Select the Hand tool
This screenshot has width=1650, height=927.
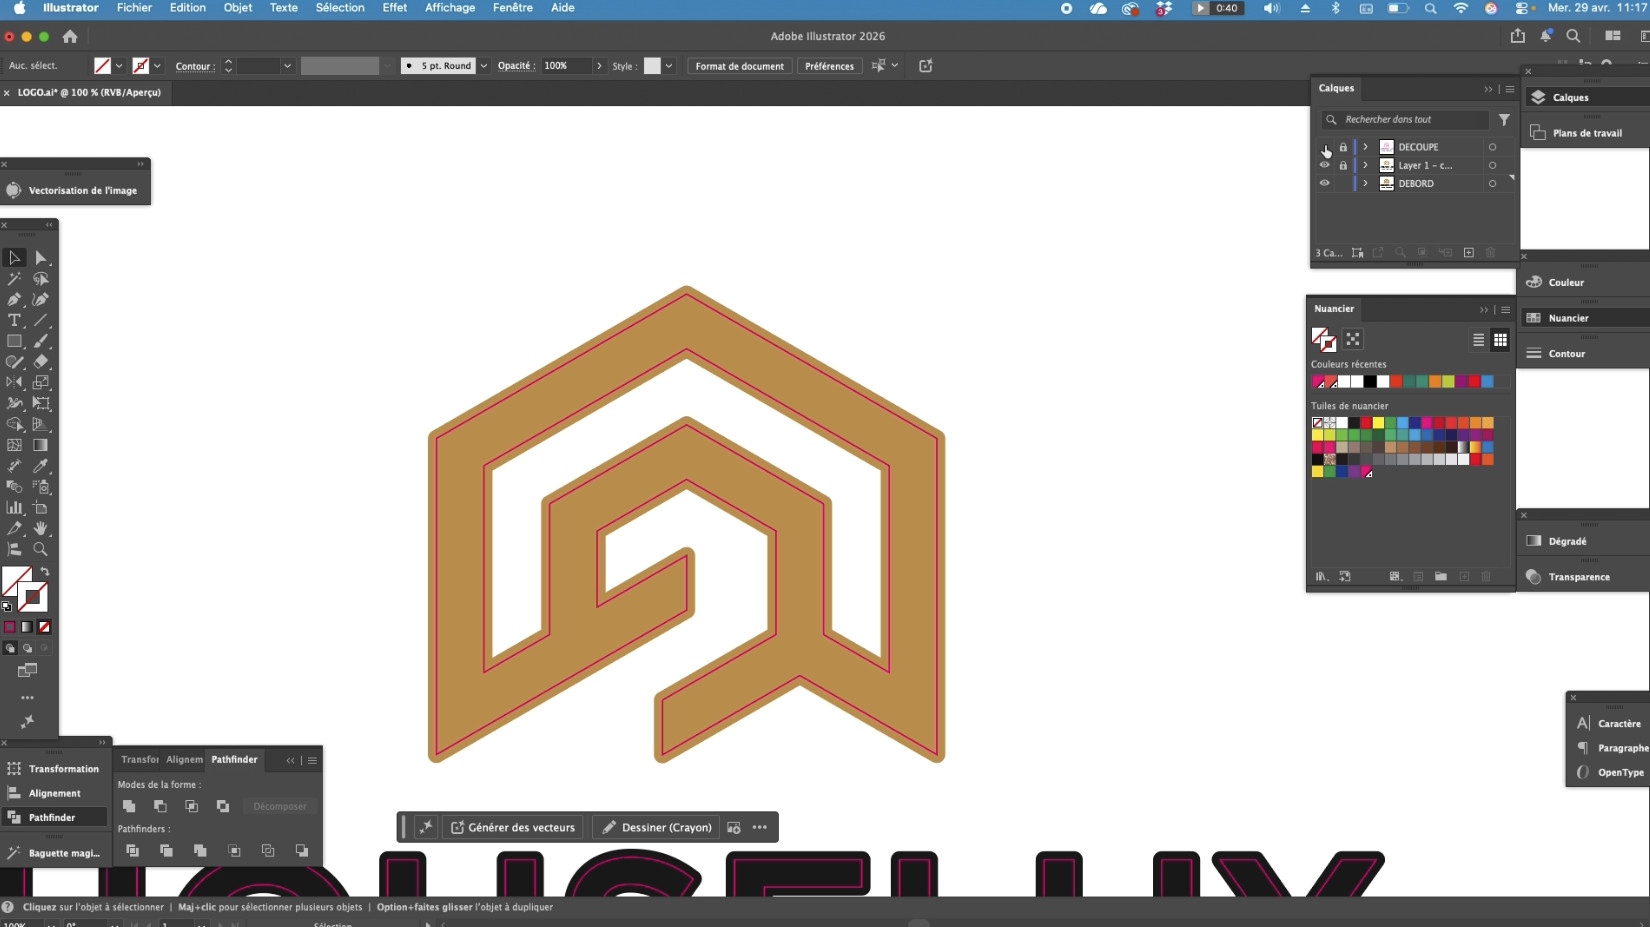point(41,528)
